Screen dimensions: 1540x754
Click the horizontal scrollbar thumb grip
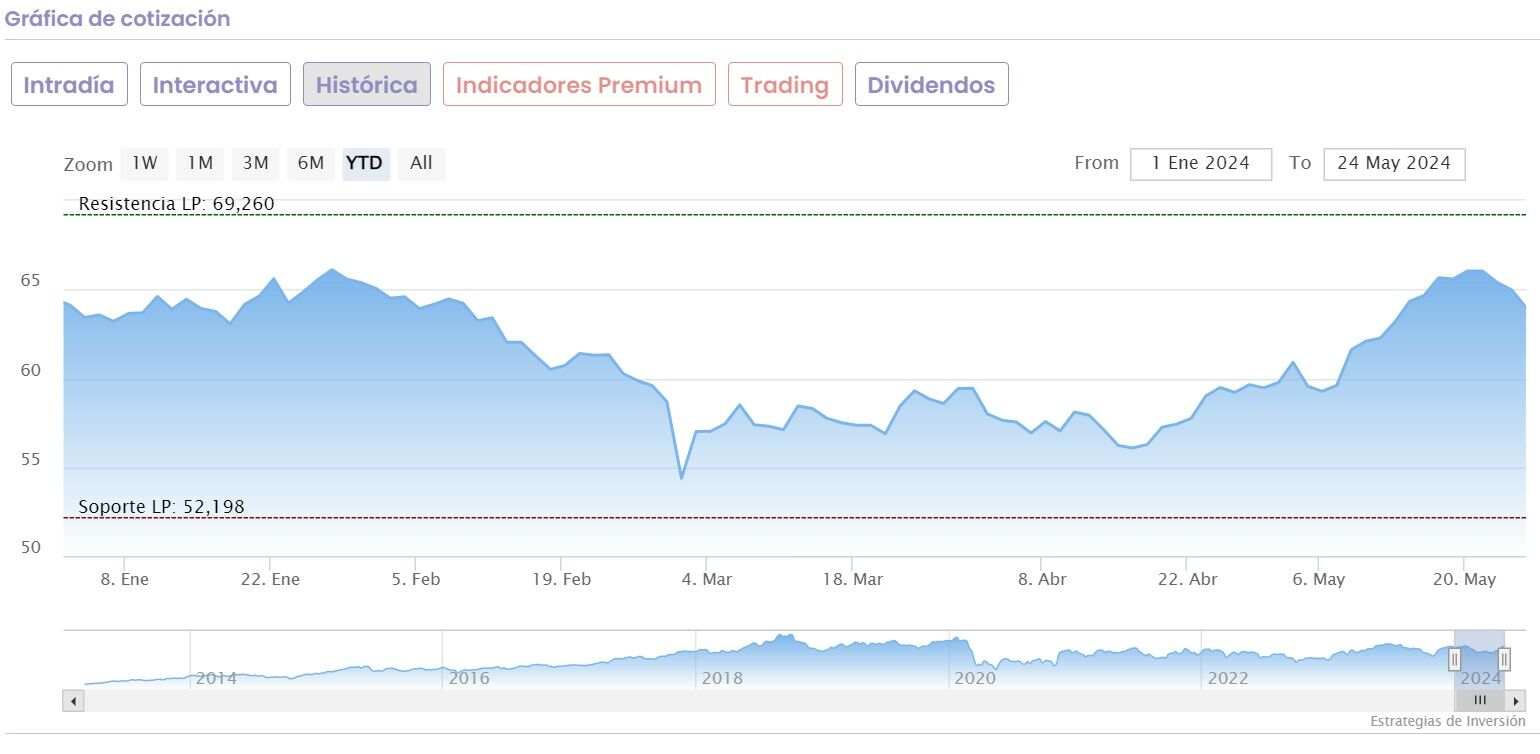pyautogui.click(x=1480, y=701)
